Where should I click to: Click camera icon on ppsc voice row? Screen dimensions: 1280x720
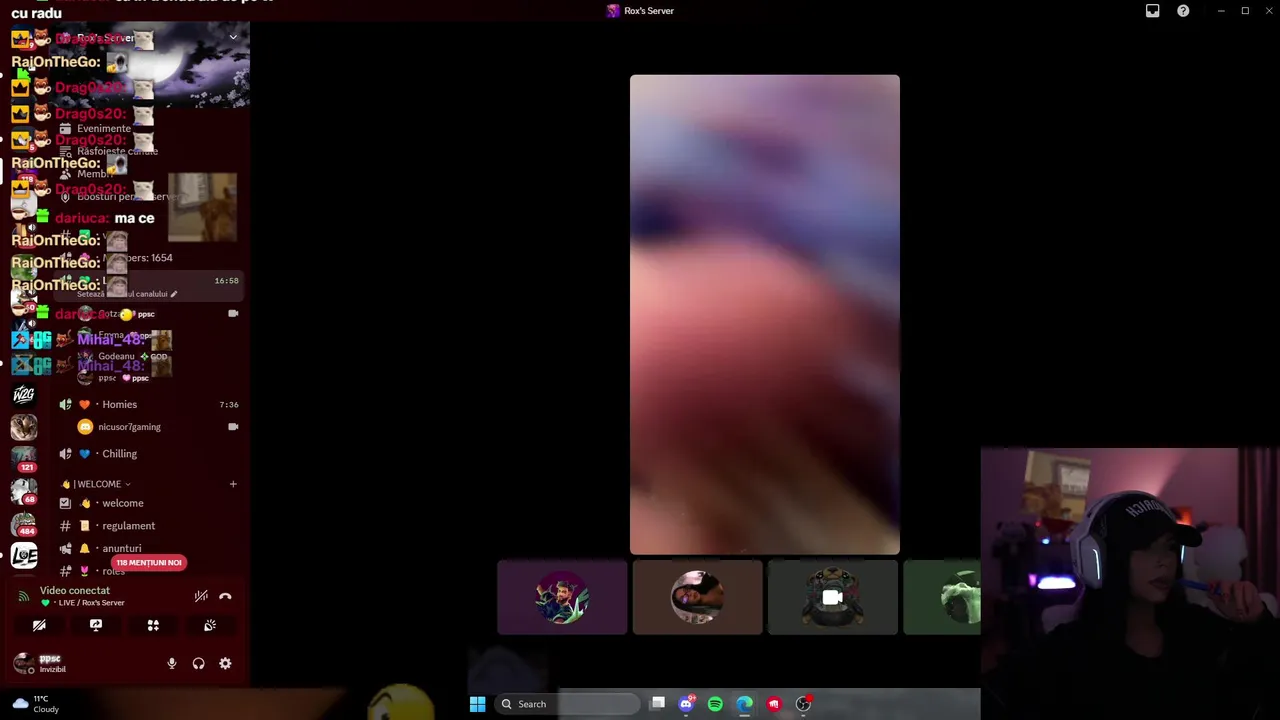(233, 314)
